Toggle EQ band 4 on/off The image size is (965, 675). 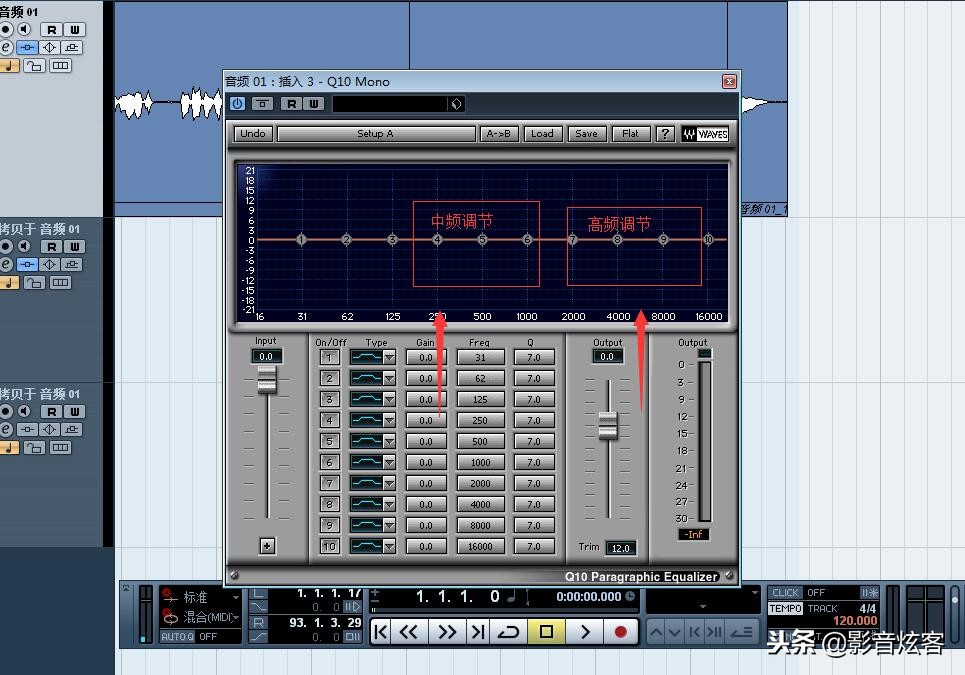click(329, 420)
